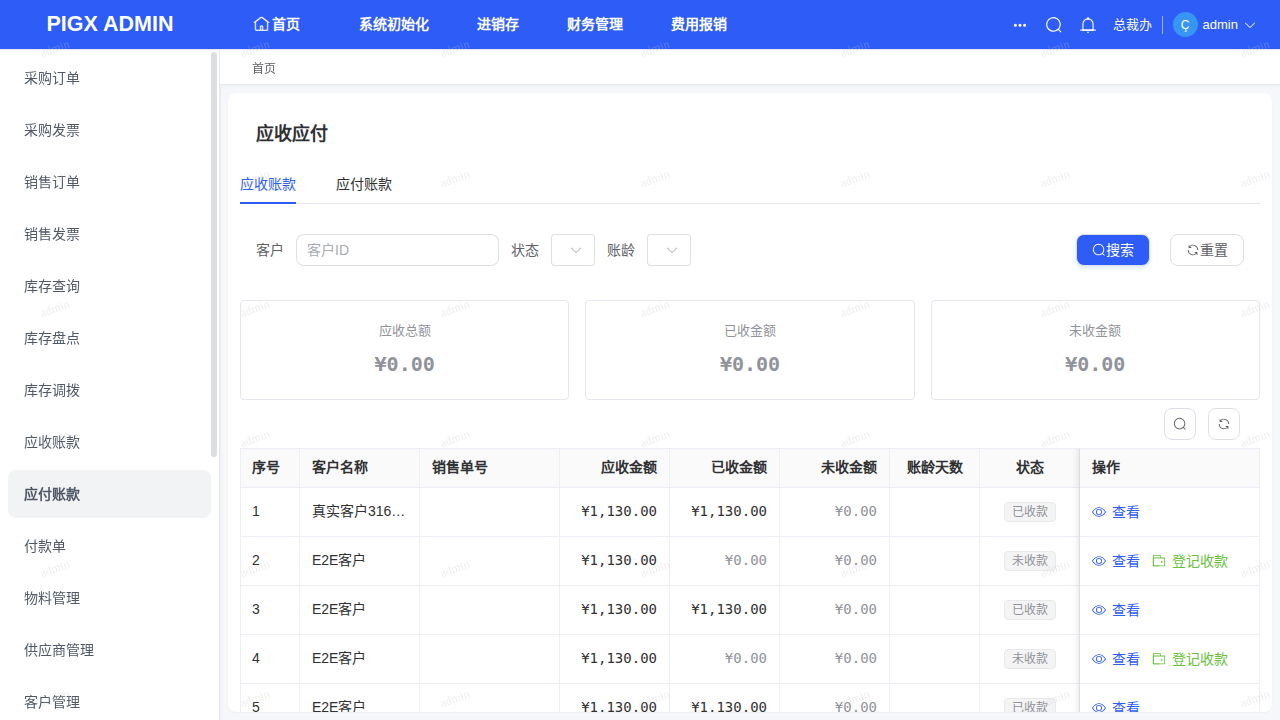Select the 应收账款 tab
The width and height of the screenshot is (1280, 720).
268,184
